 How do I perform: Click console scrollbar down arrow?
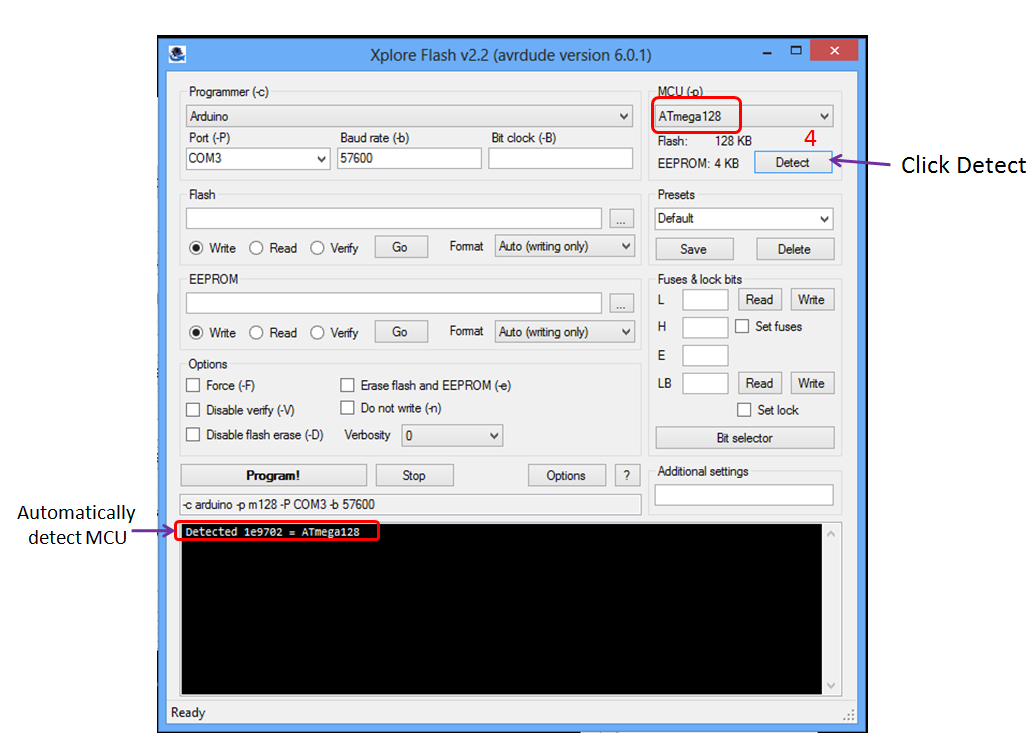coord(831,686)
